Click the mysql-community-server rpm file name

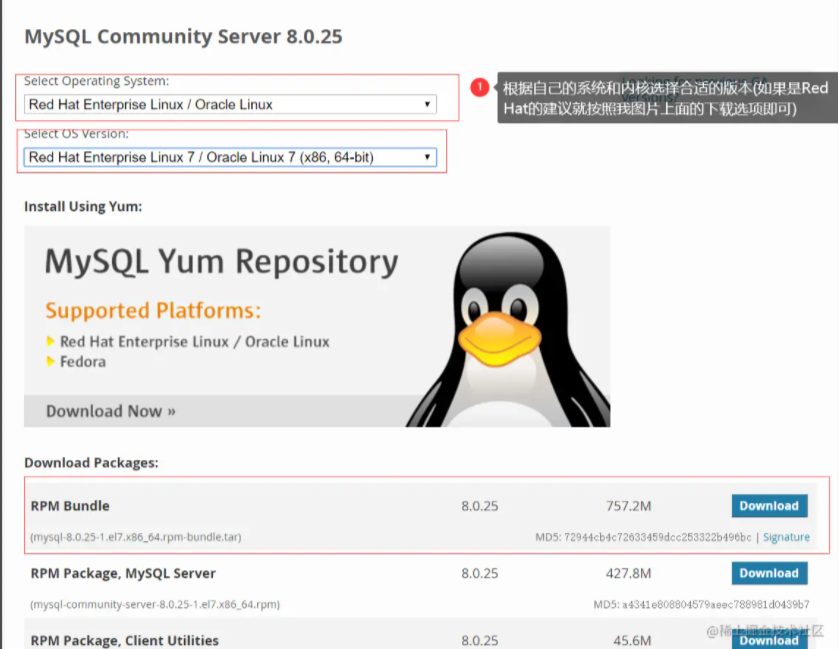[x=155, y=604]
